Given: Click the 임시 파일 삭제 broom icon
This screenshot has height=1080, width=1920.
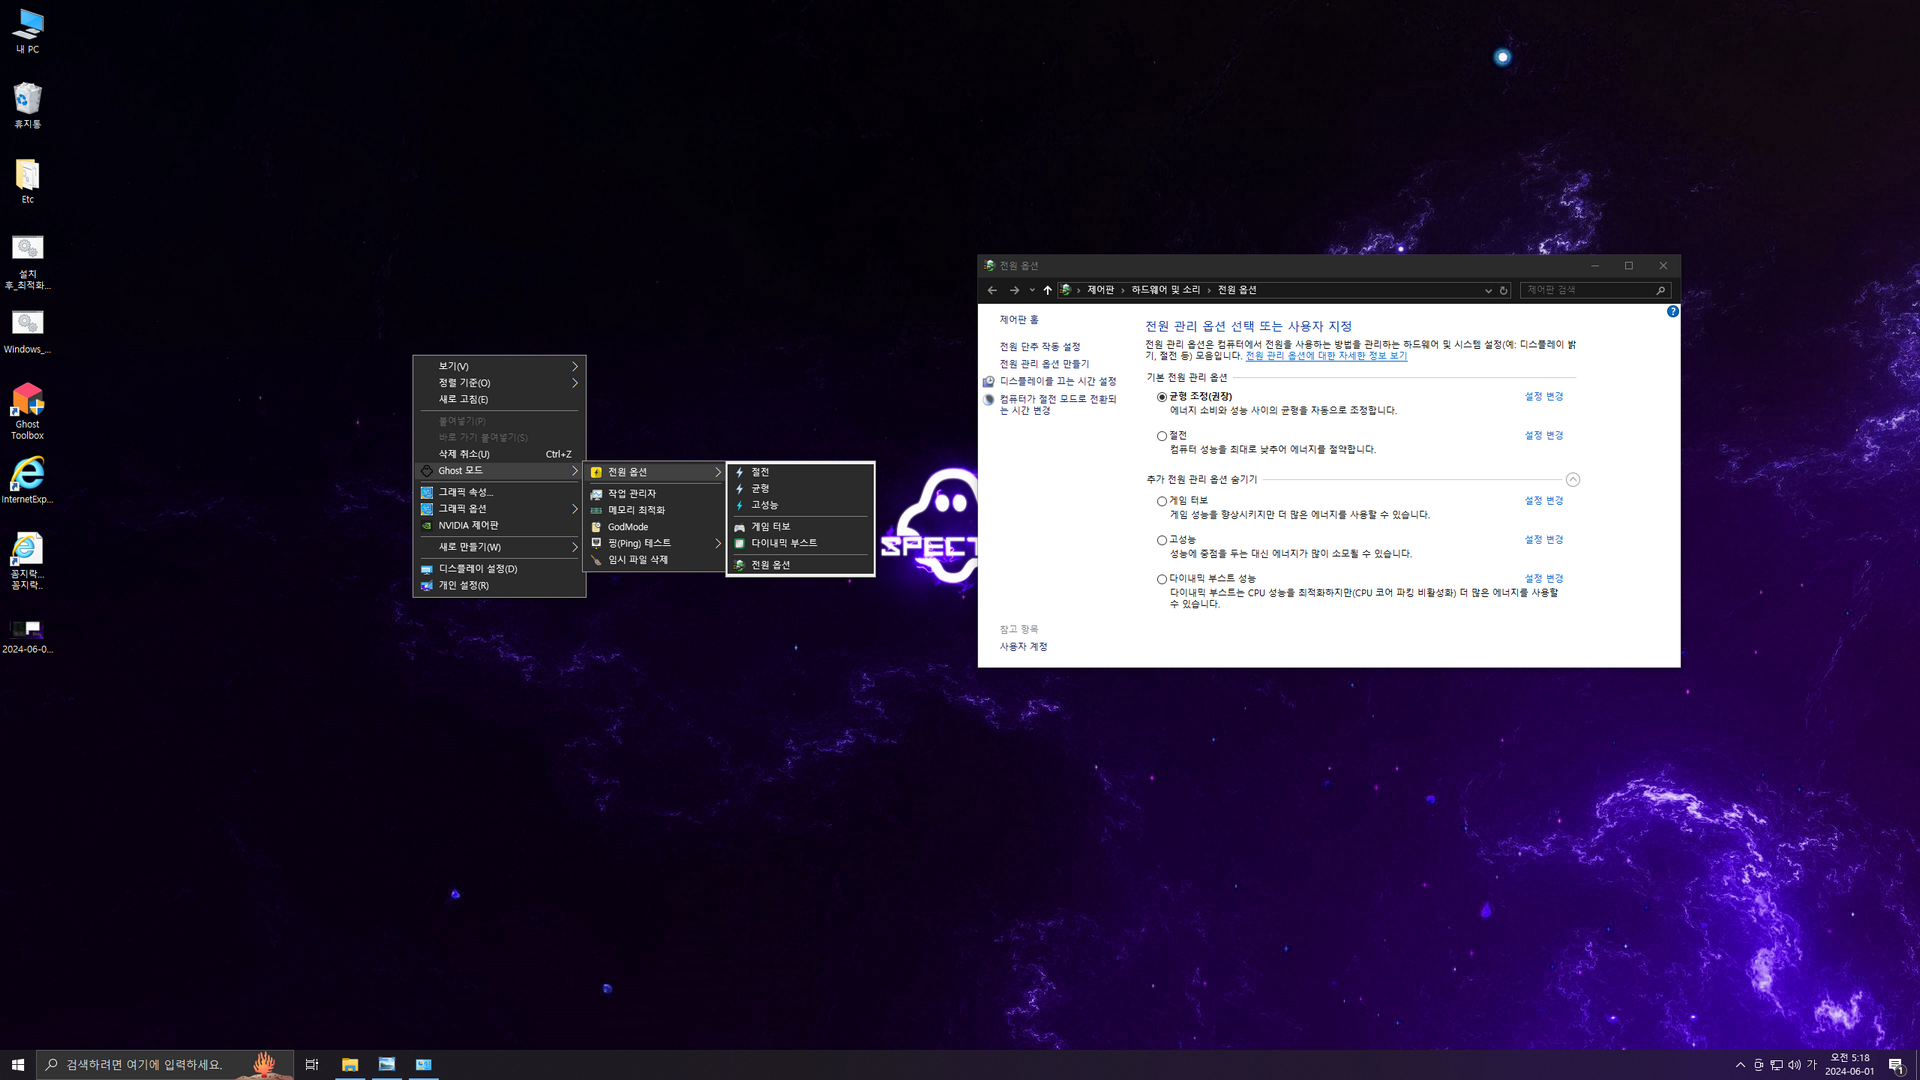Looking at the screenshot, I should (597, 560).
